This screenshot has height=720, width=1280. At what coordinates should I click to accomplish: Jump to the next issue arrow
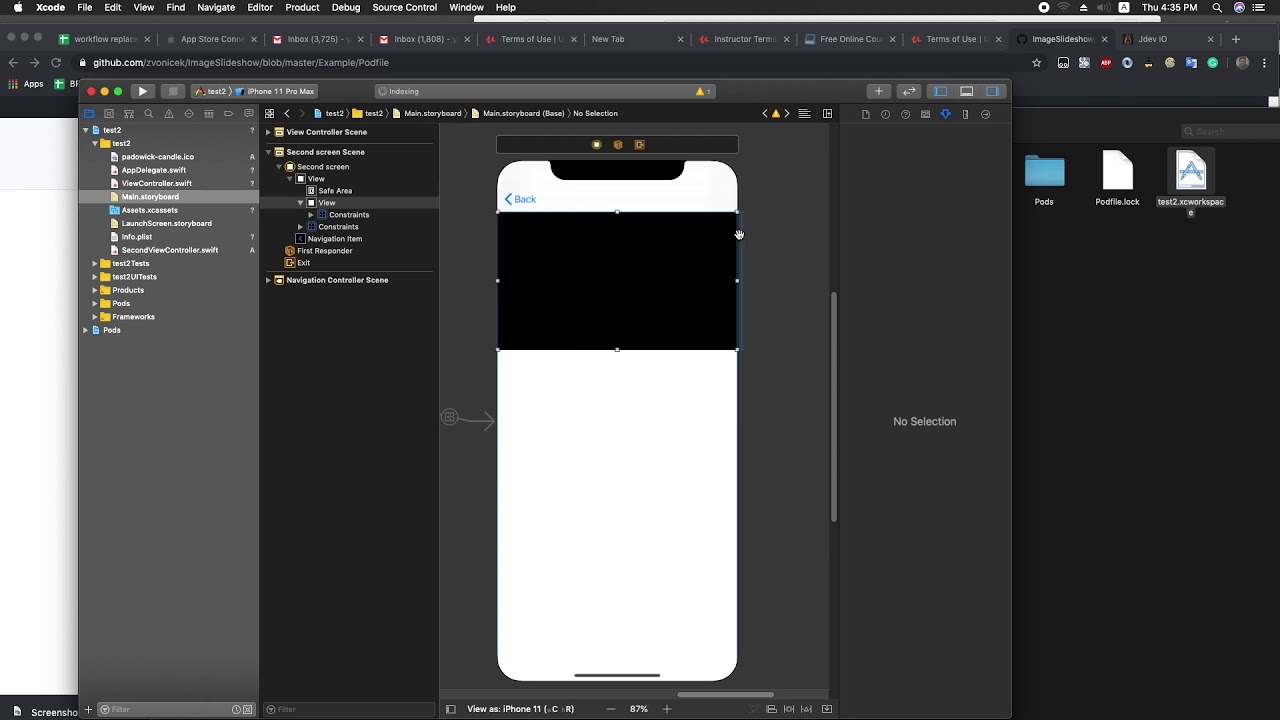coord(787,114)
